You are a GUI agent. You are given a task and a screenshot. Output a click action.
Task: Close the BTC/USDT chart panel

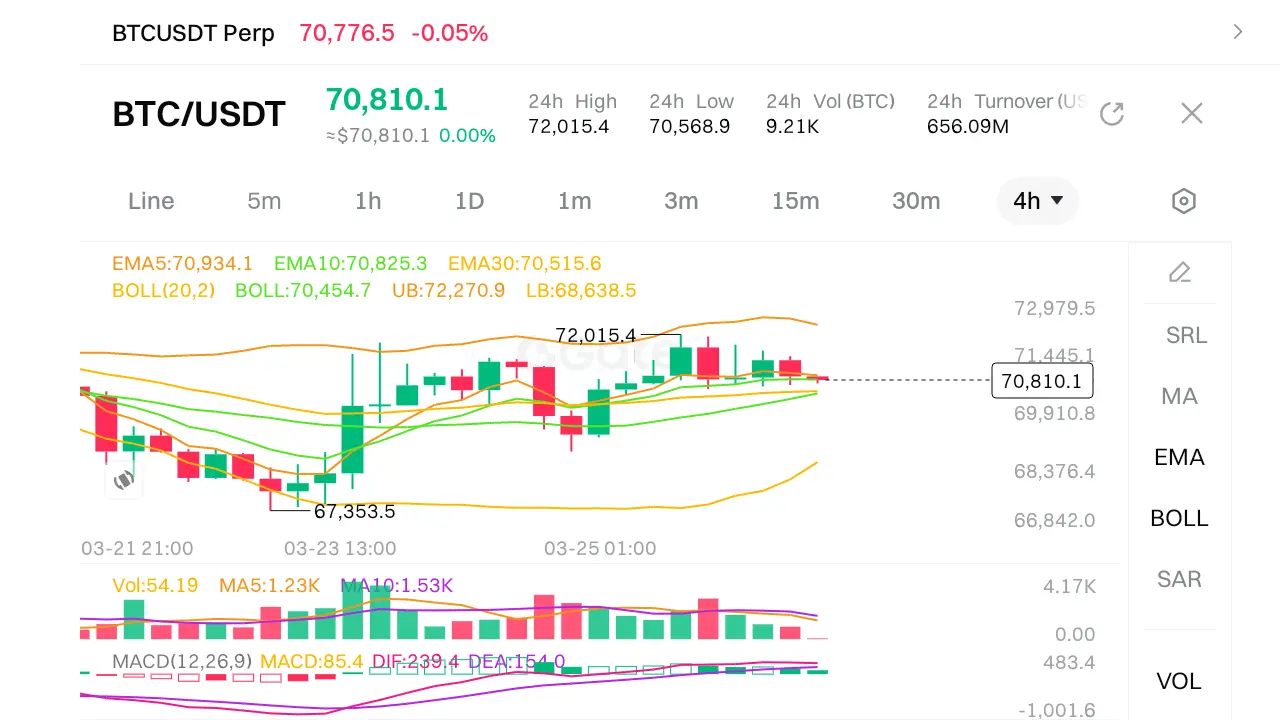[1191, 114]
